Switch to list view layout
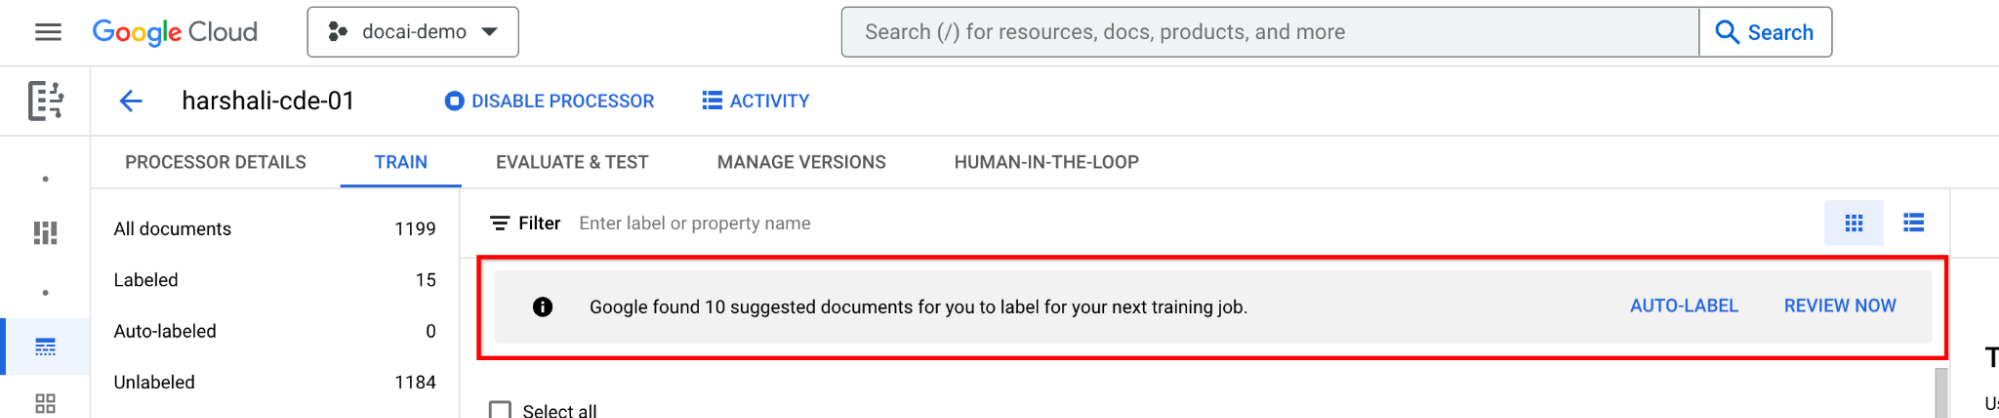 point(1913,223)
